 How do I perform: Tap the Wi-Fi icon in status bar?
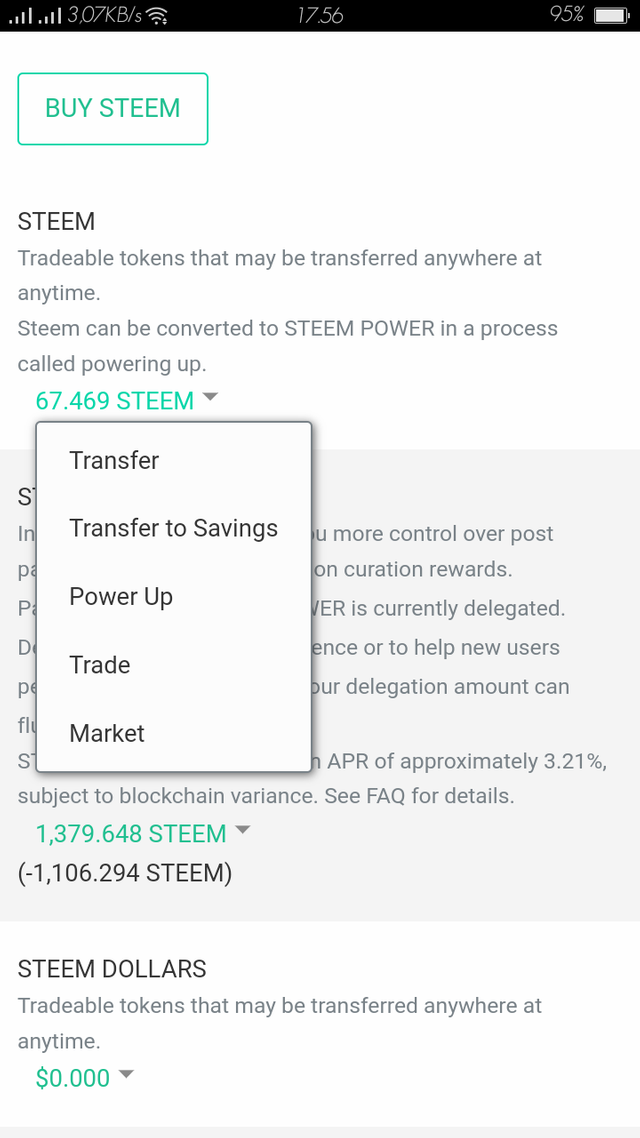[157, 16]
